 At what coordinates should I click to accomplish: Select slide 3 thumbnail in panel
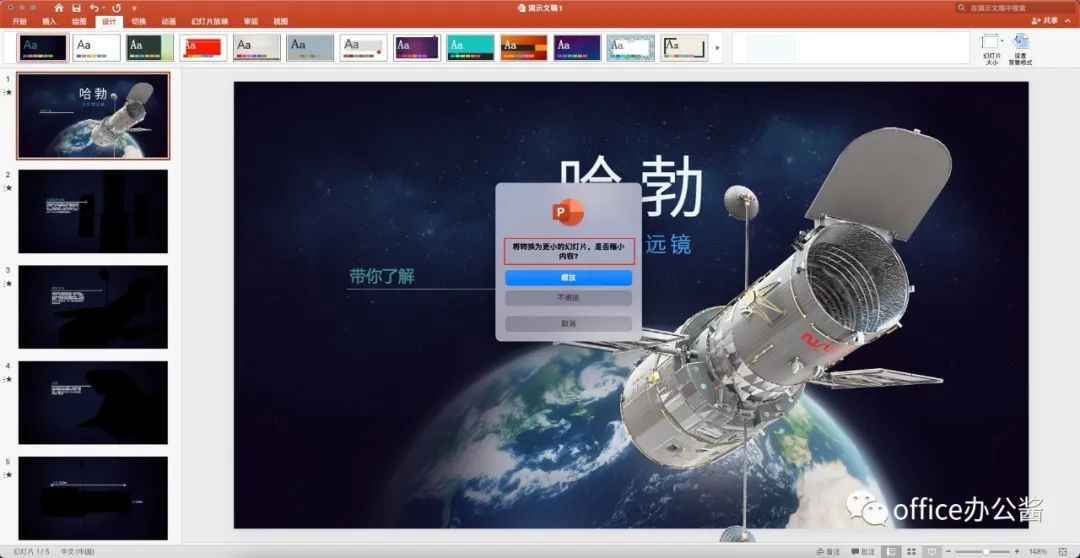93,307
